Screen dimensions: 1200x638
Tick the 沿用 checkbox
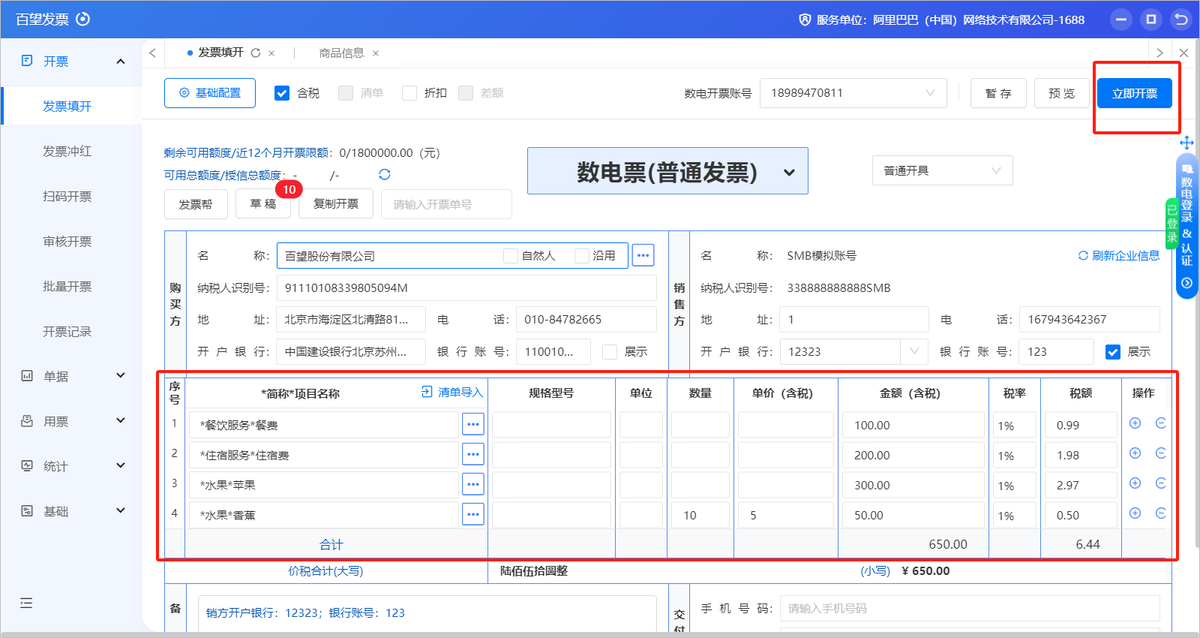click(582, 255)
